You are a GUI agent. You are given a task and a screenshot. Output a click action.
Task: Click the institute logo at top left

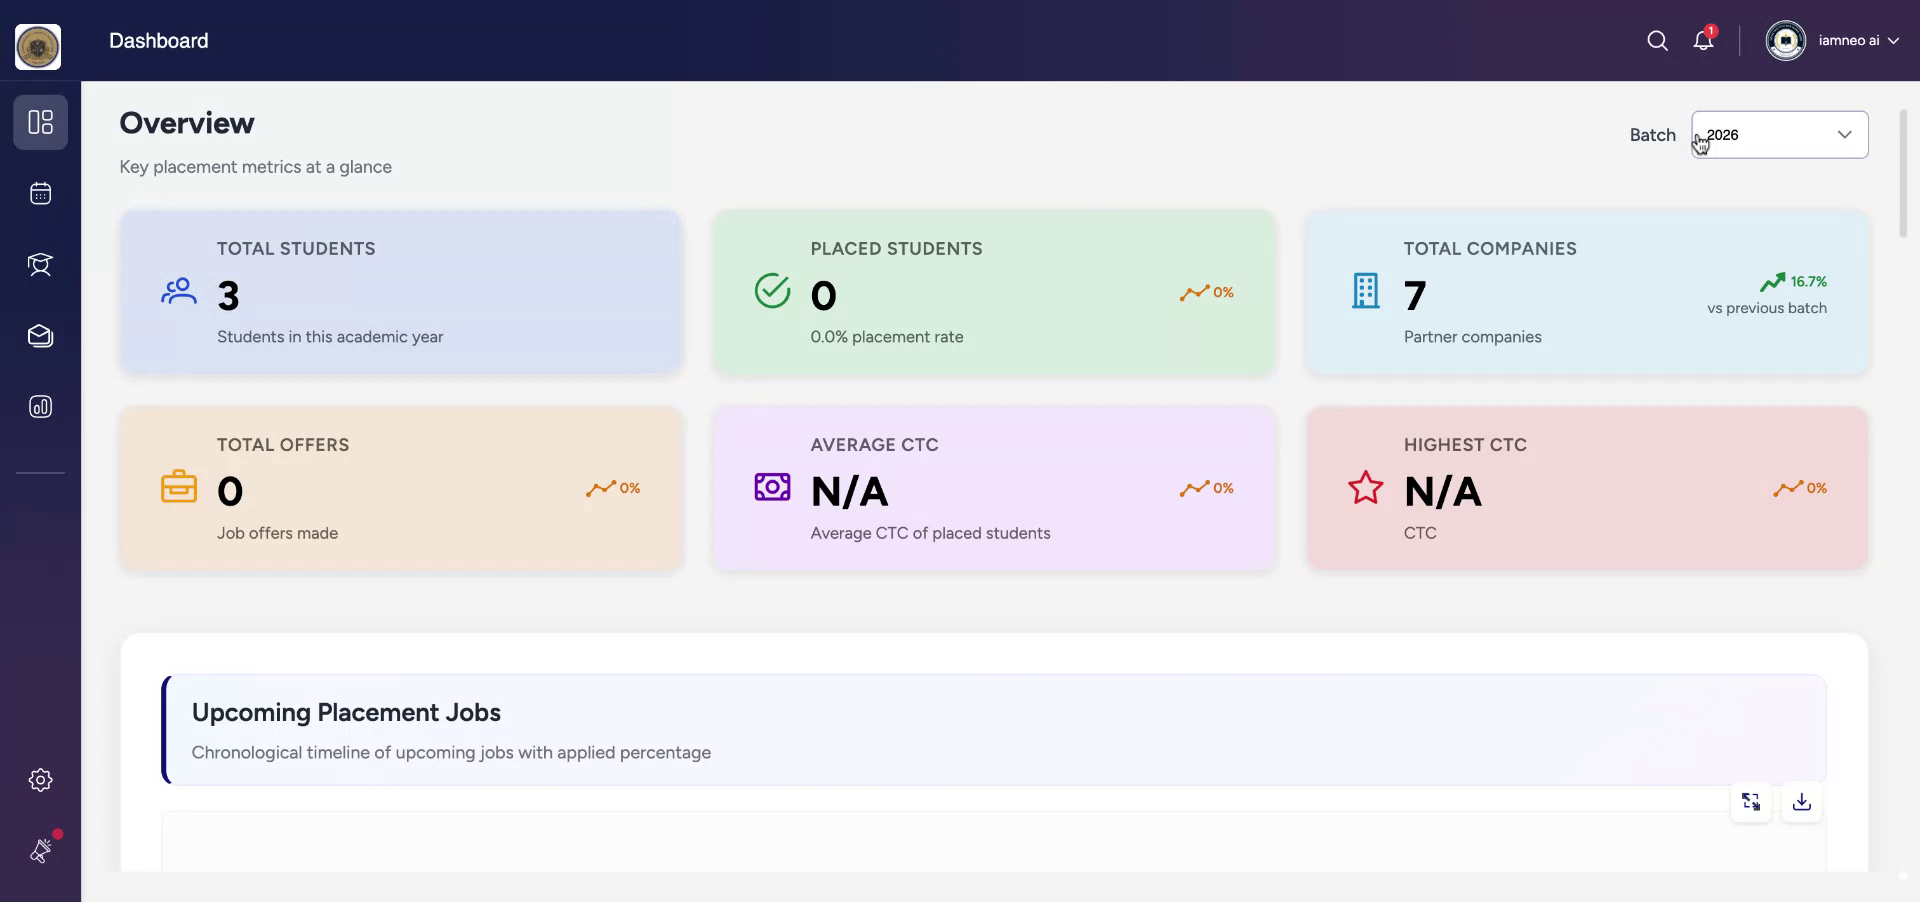click(x=37, y=46)
